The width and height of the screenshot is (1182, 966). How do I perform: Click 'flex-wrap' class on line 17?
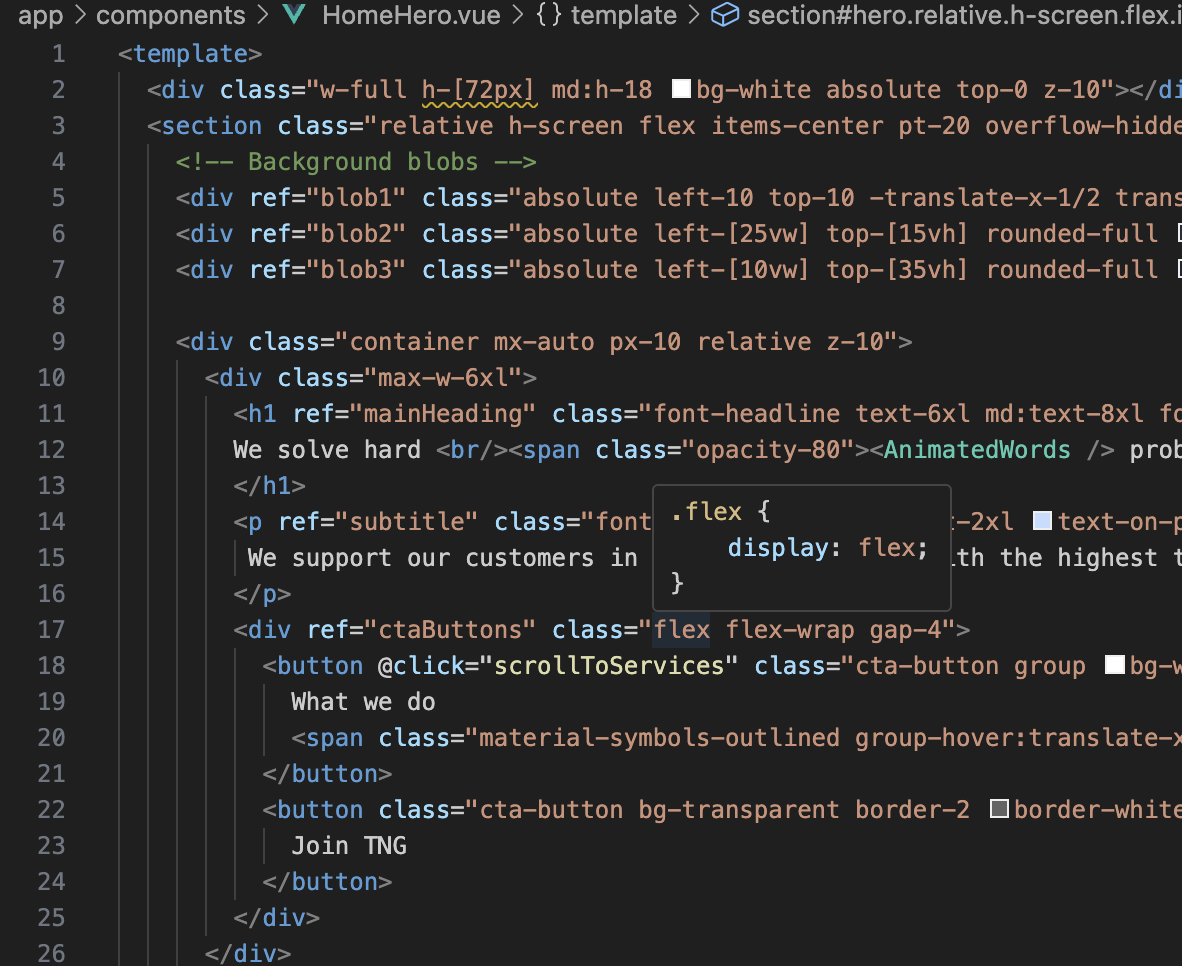click(790, 630)
